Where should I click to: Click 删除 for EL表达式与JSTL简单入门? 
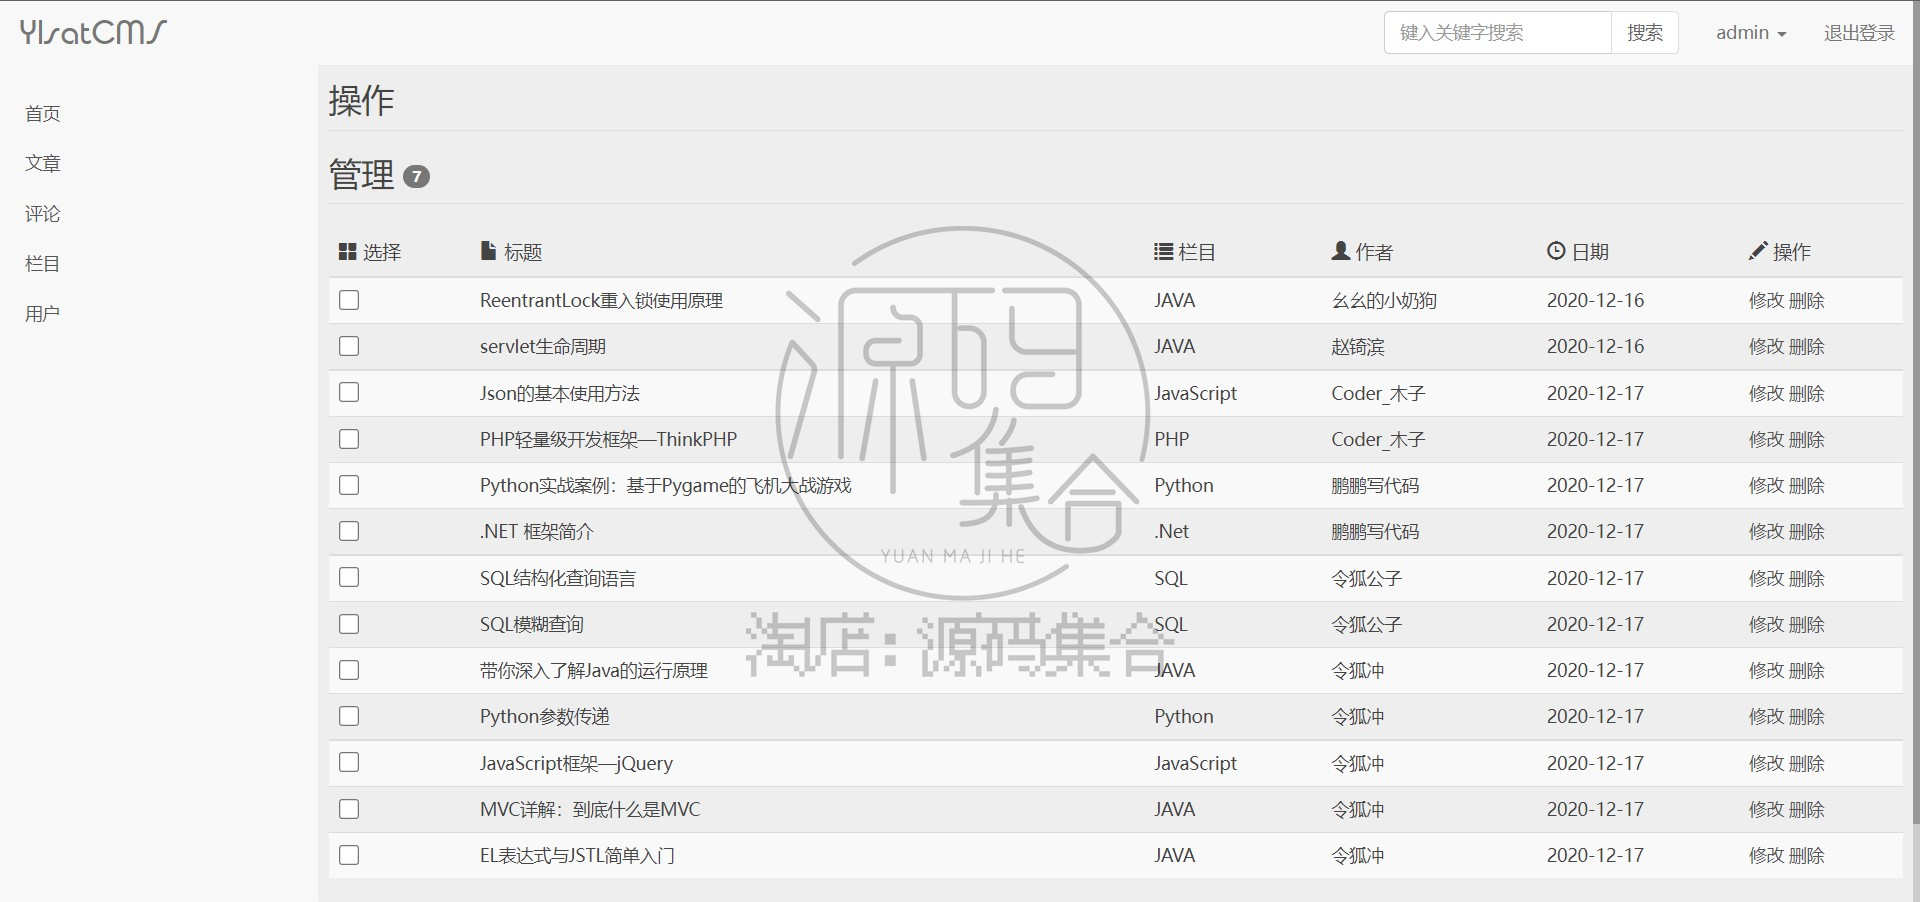coord(1806,856)
